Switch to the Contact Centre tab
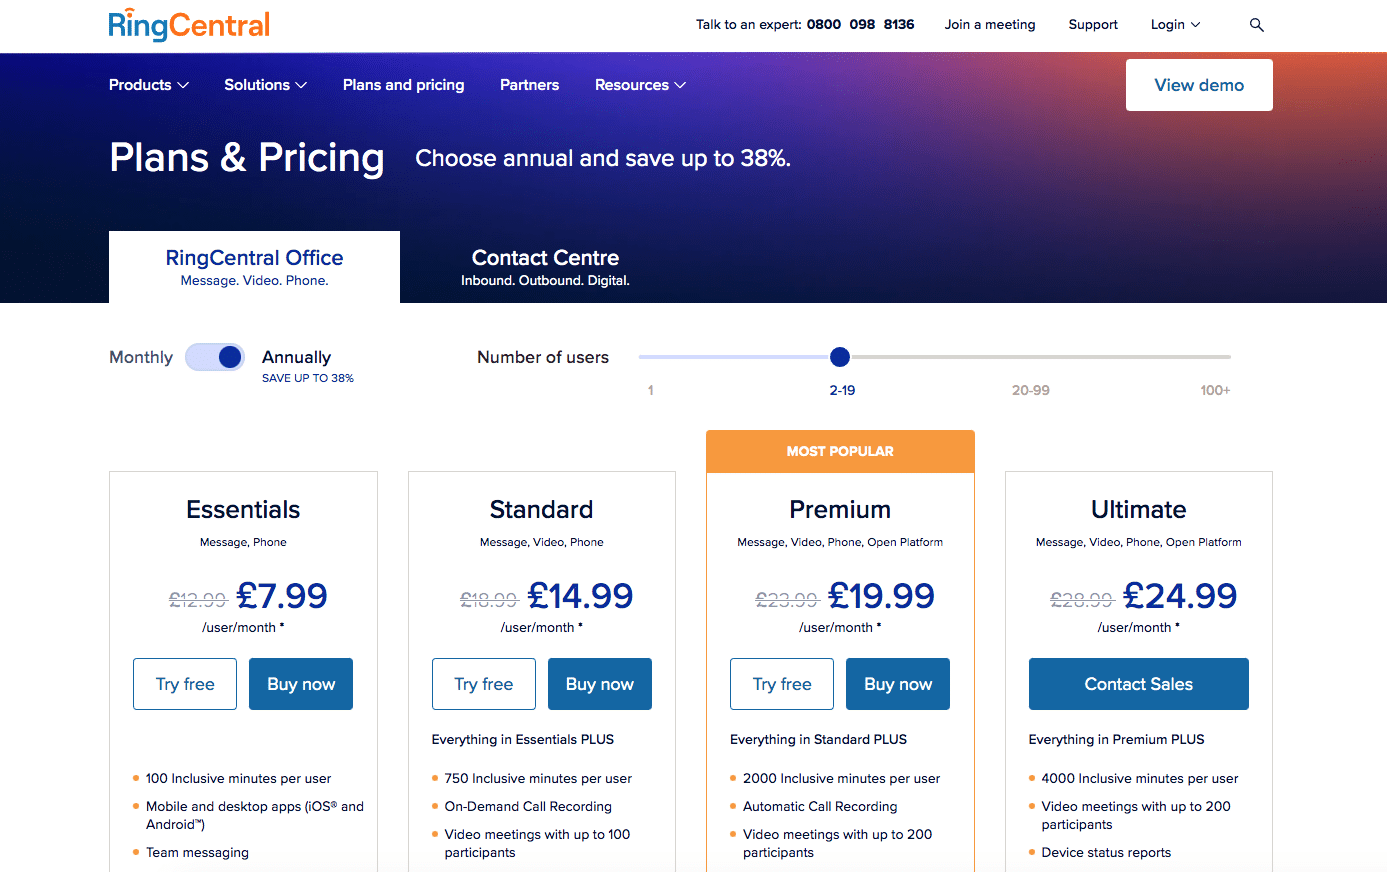The image size is (1387, 872). point(545,267)
